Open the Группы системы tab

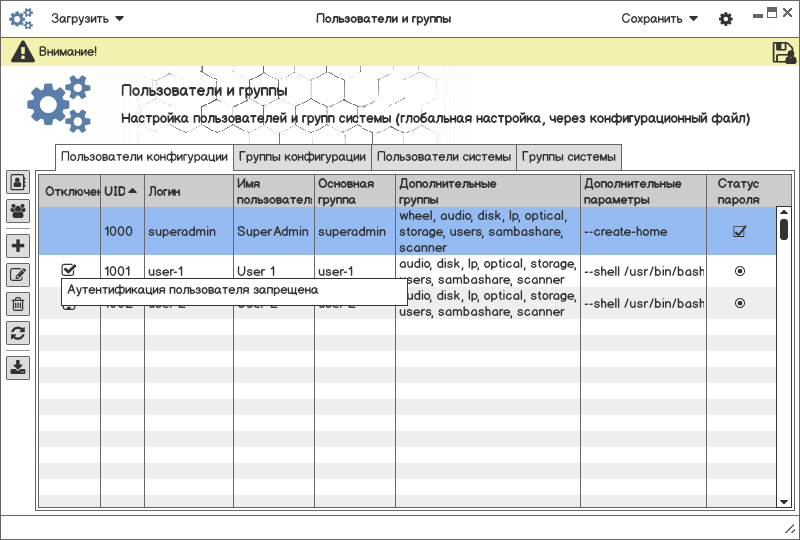(569, 157)
